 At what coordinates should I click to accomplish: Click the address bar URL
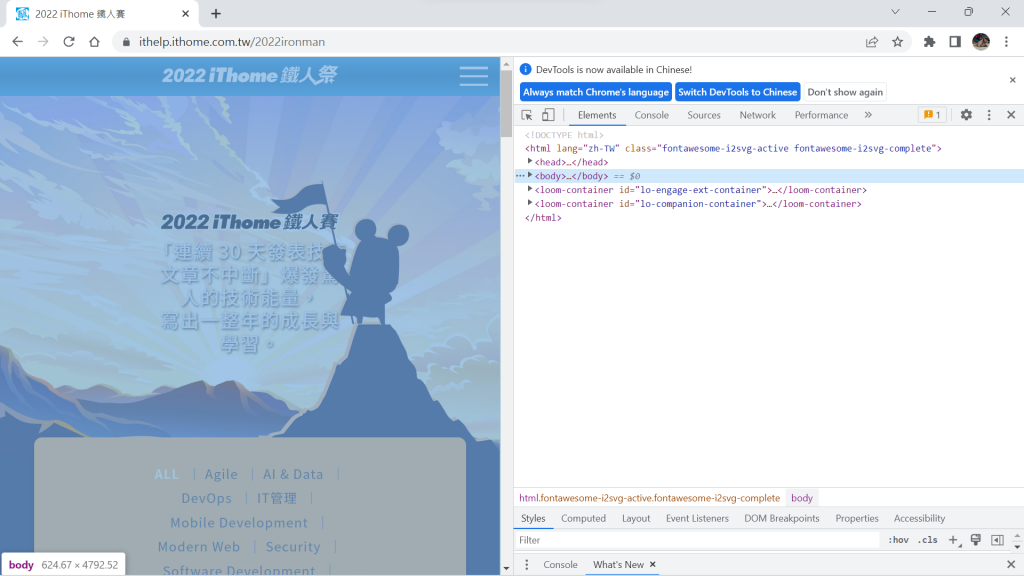(232, 42)
